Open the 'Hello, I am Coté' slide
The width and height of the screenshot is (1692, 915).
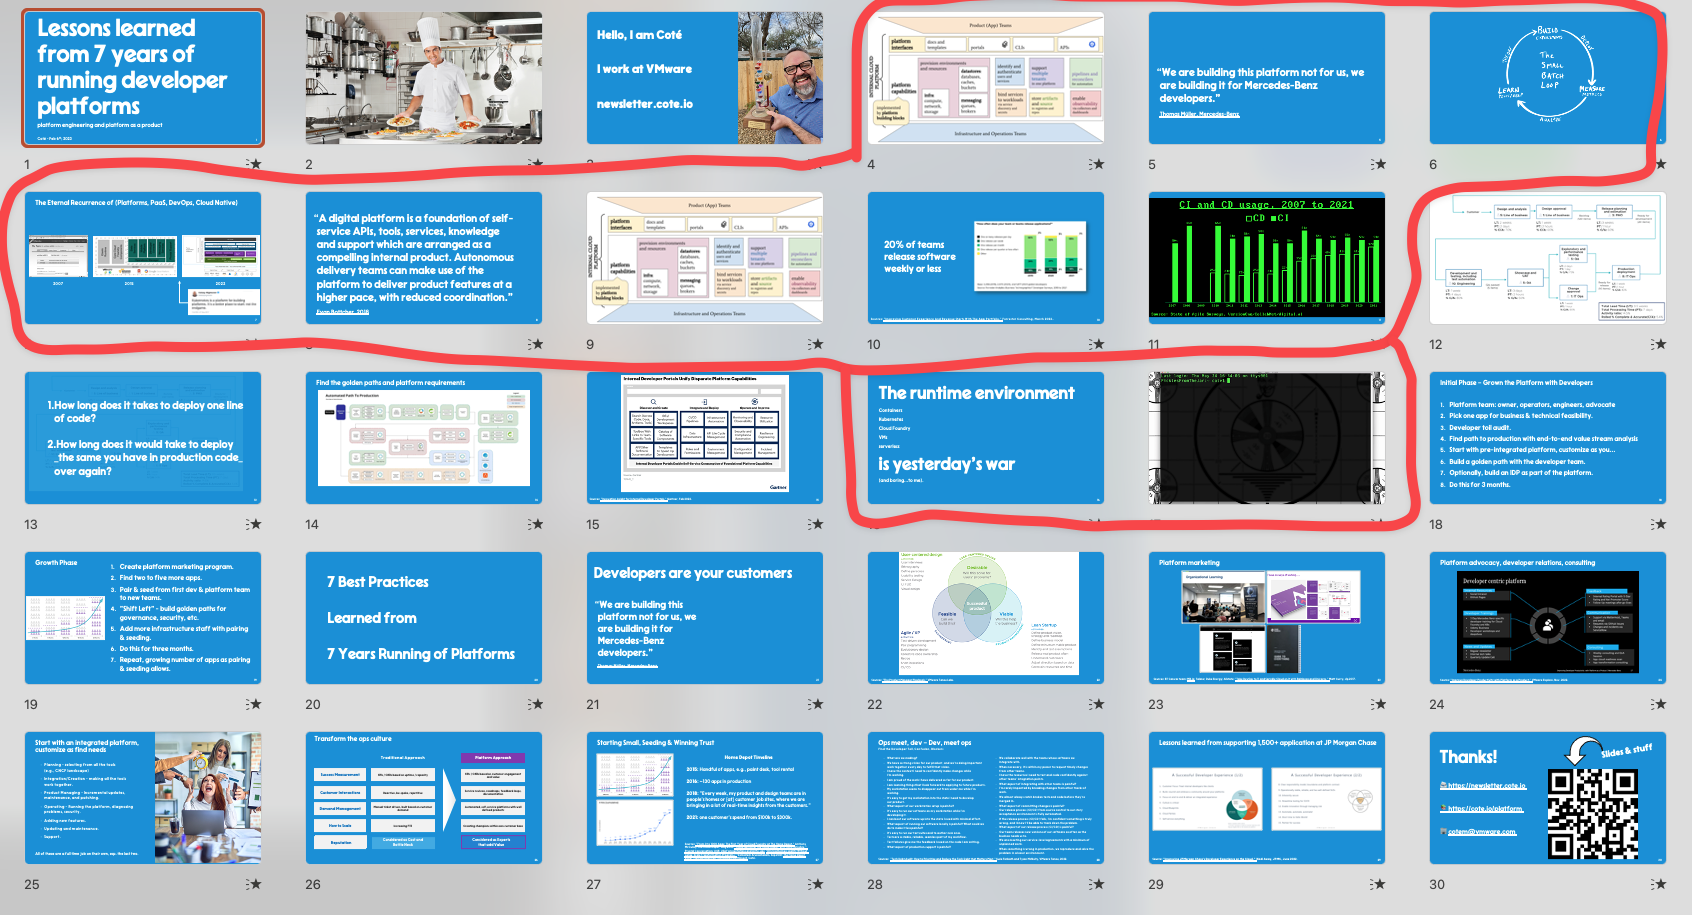tap(705, 78)
